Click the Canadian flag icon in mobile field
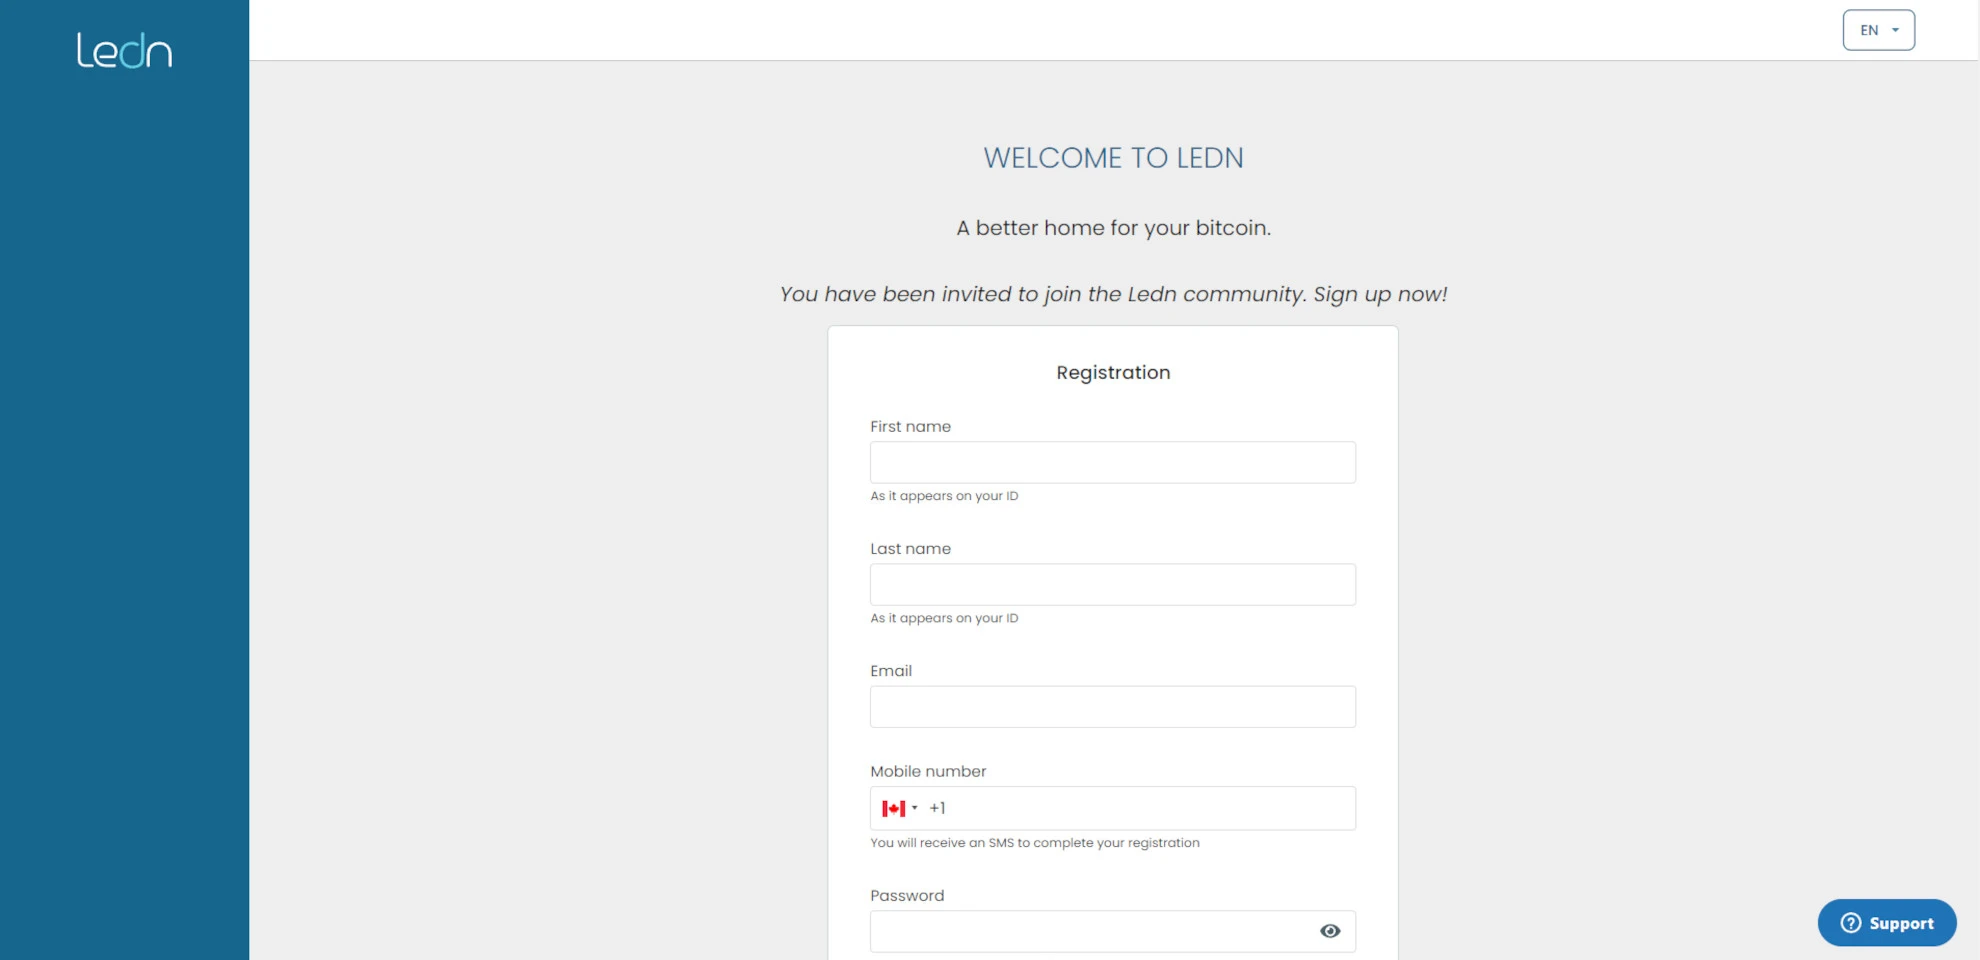This screenshot has height=960, width=1980. click(894, 808)
